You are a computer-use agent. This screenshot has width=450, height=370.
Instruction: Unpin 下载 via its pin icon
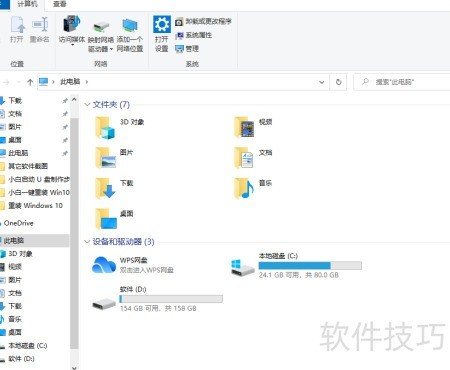pyautogui.click(x=65, y=100)
